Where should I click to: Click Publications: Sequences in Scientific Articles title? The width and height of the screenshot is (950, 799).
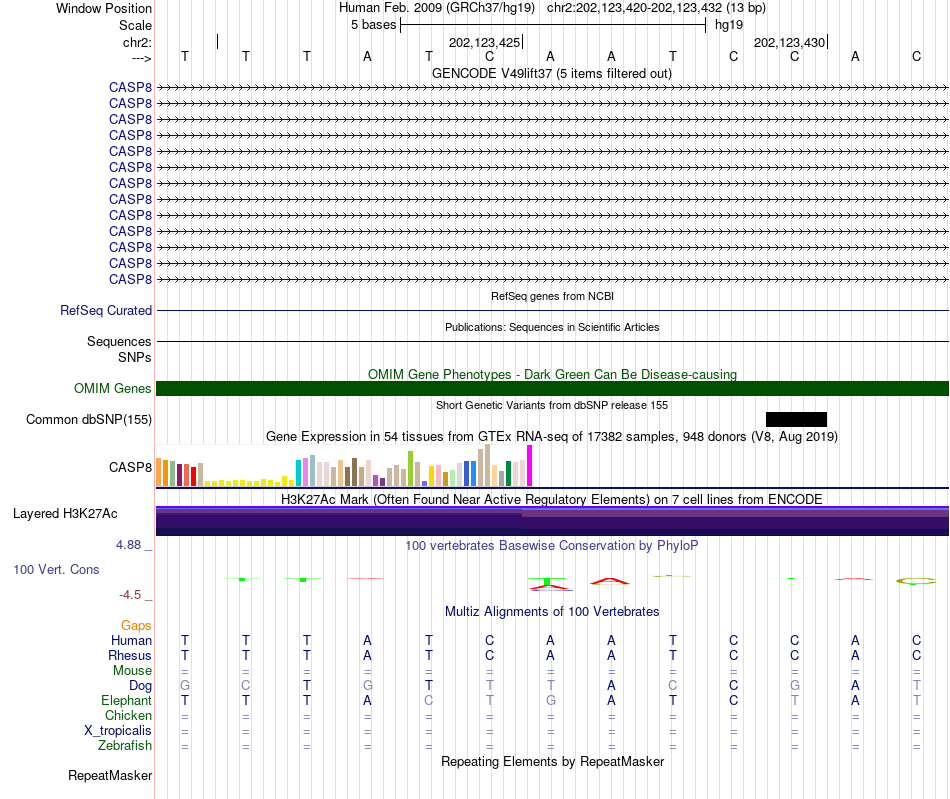pos(552,327)
